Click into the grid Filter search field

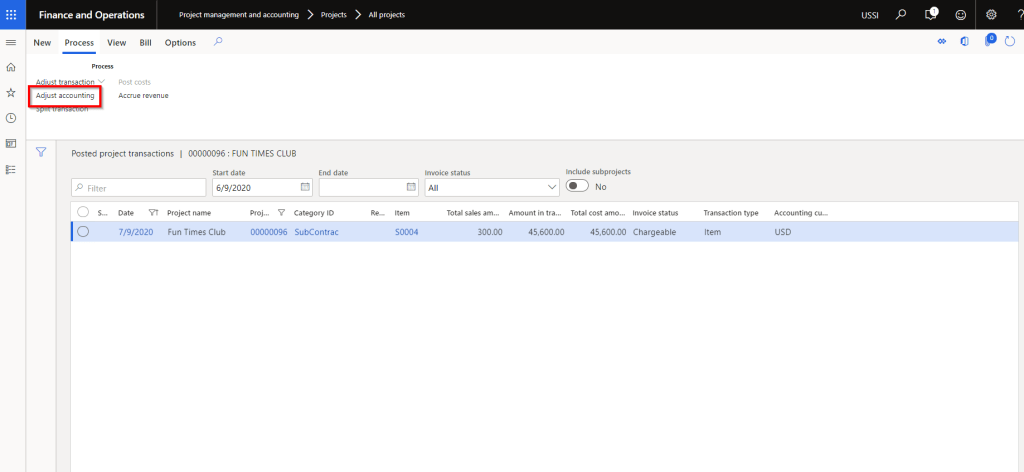tap(138, 187)
